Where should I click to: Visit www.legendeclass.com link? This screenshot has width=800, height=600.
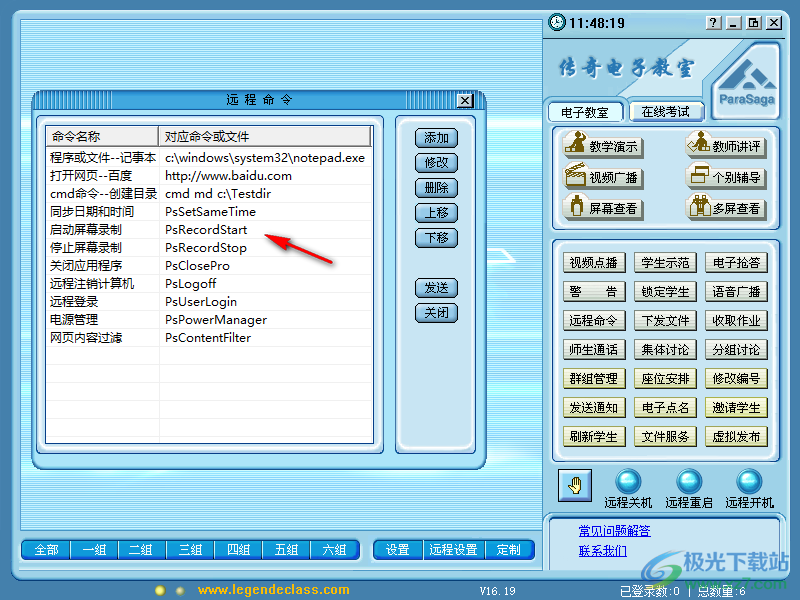273,590
